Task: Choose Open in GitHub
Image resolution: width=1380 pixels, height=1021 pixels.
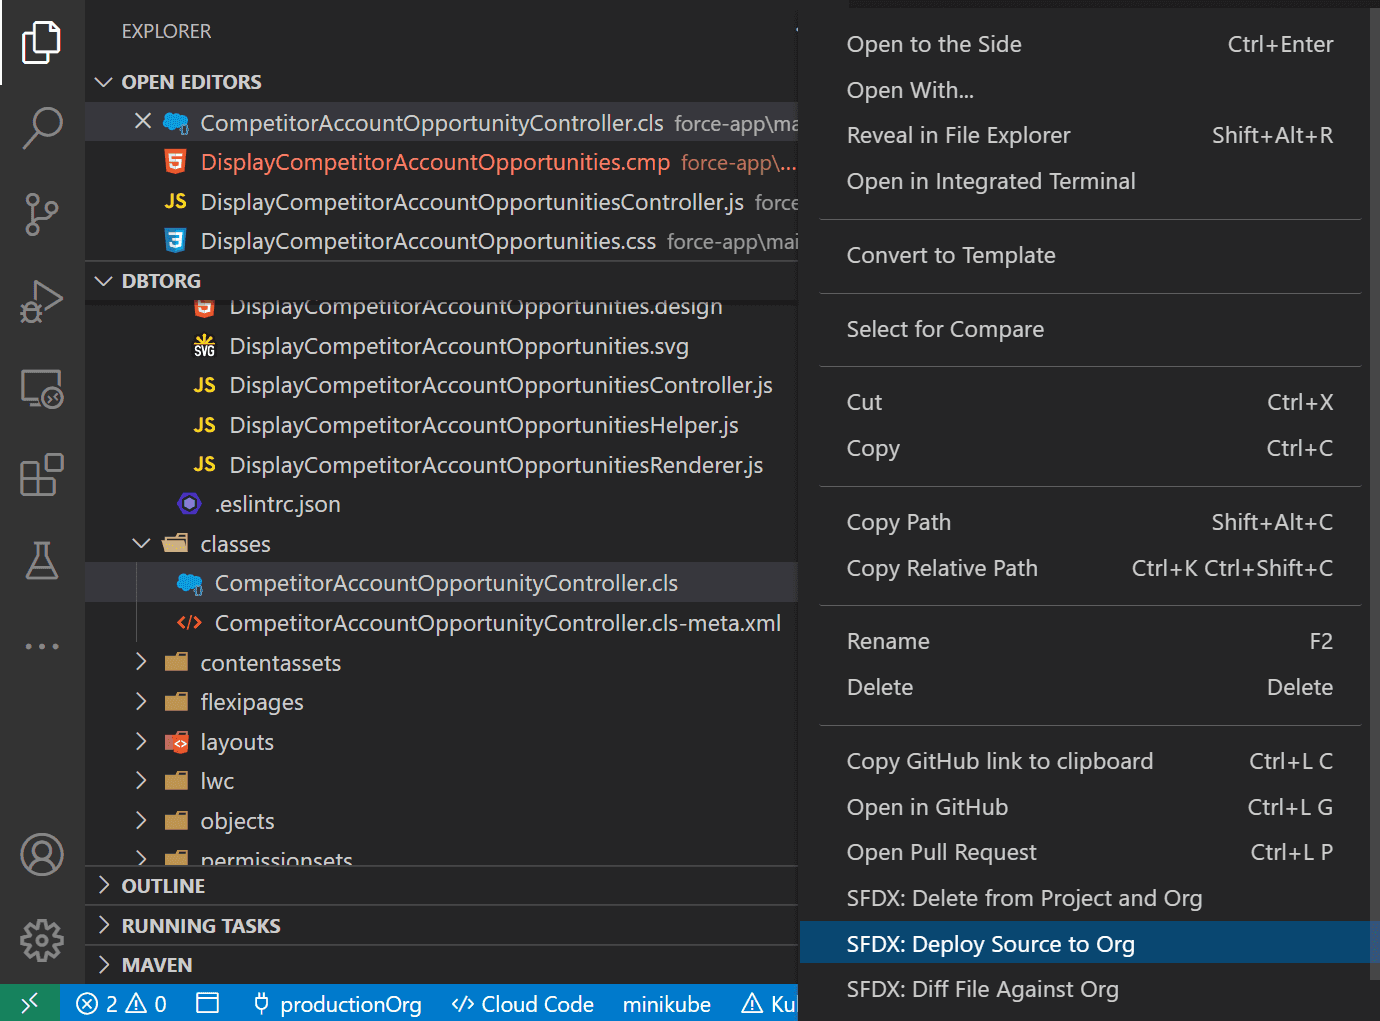Action: click(1089, 807)
